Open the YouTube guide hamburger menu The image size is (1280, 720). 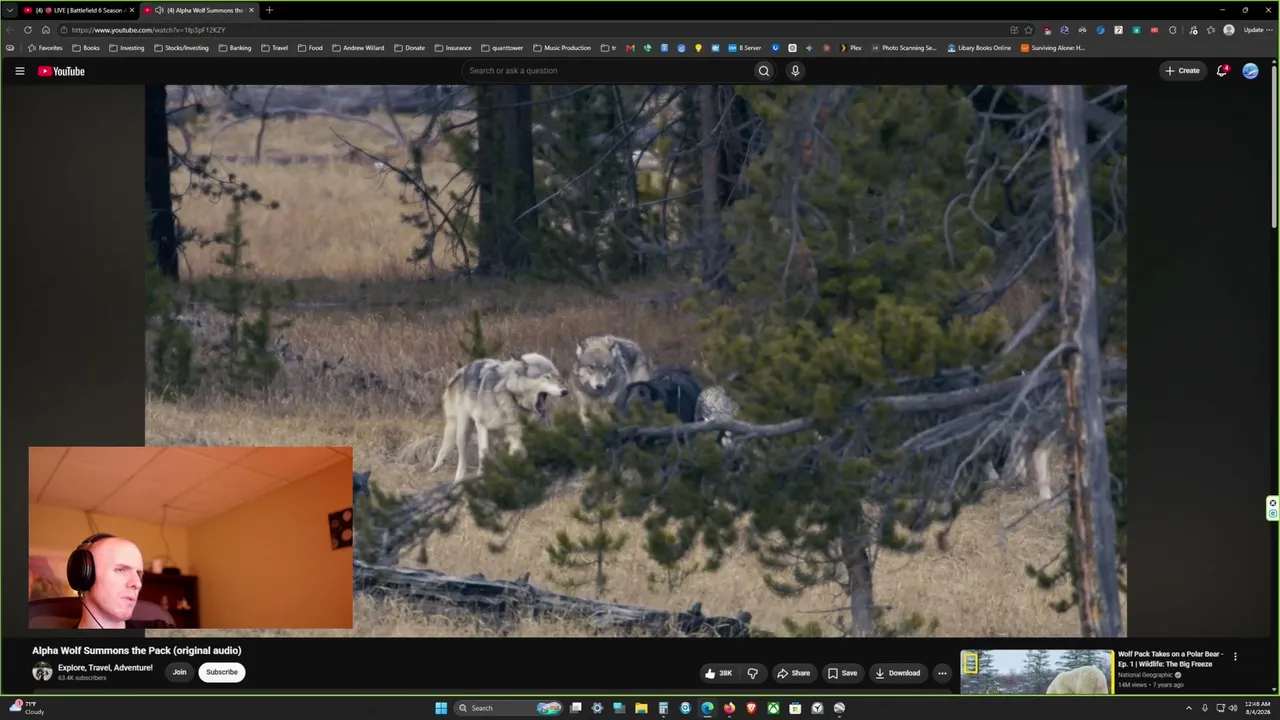tap(19, 71)
